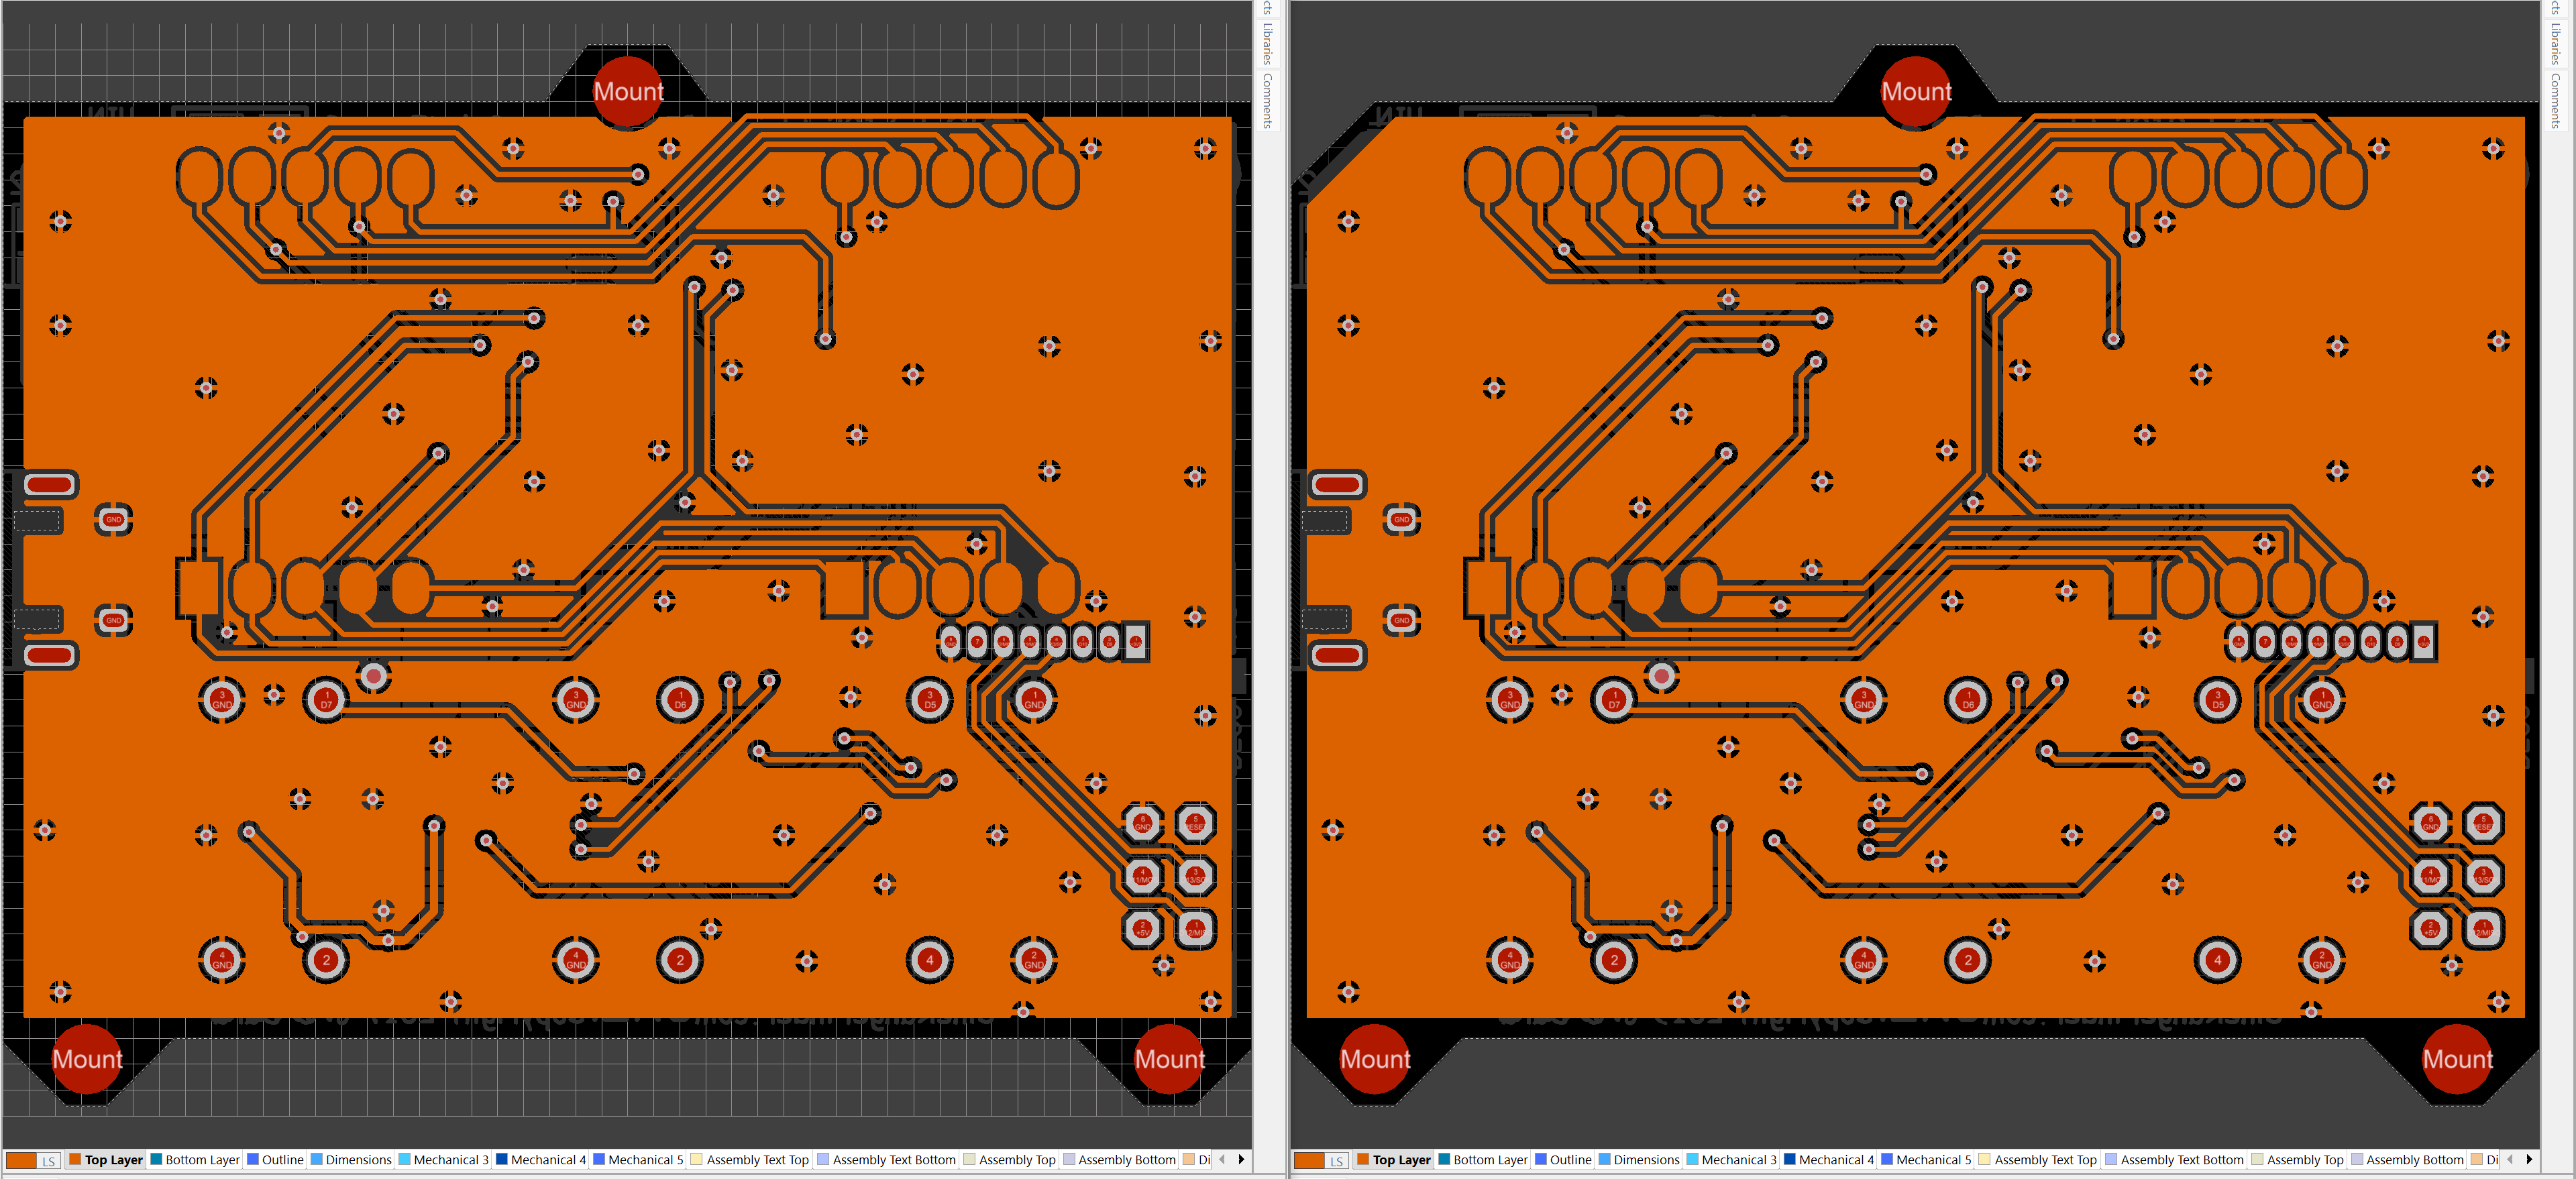Click the Bottom Layer color square in left pane

(156, 1159)
